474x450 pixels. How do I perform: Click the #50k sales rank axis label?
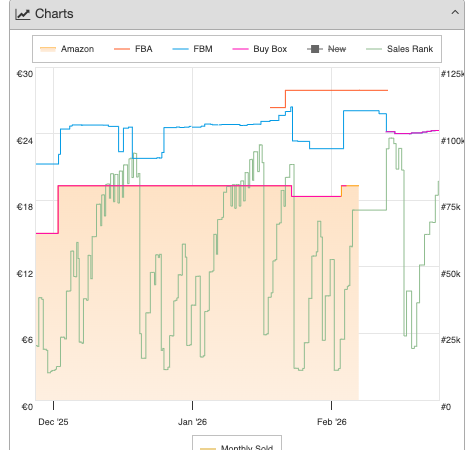451,274
